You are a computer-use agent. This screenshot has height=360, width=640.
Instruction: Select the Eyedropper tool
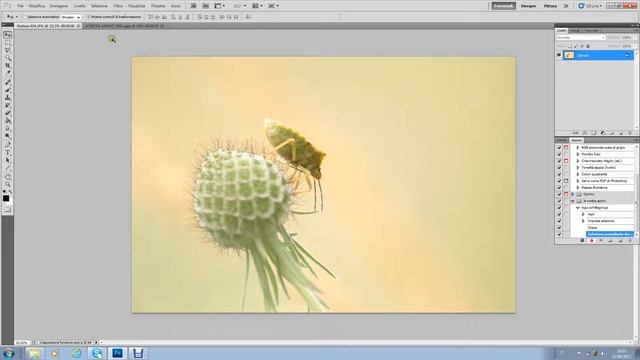click(7, 73)
